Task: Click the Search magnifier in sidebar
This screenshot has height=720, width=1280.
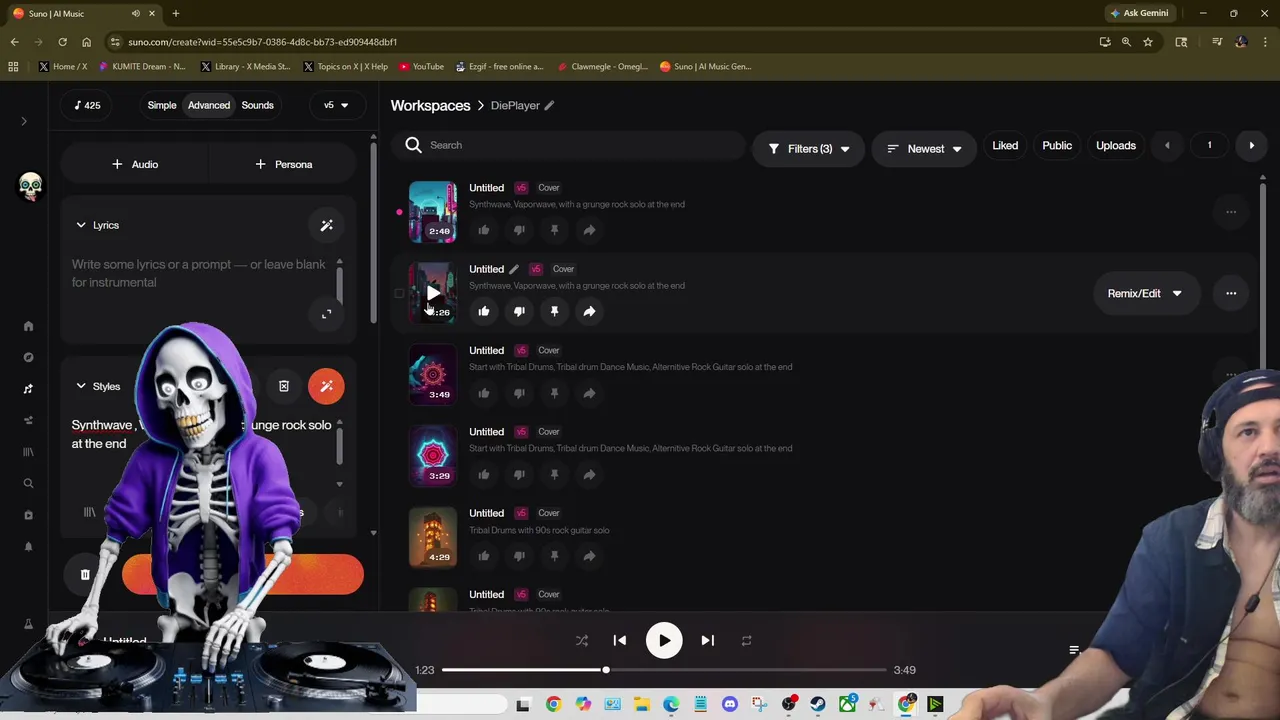Action: [28, 484]
